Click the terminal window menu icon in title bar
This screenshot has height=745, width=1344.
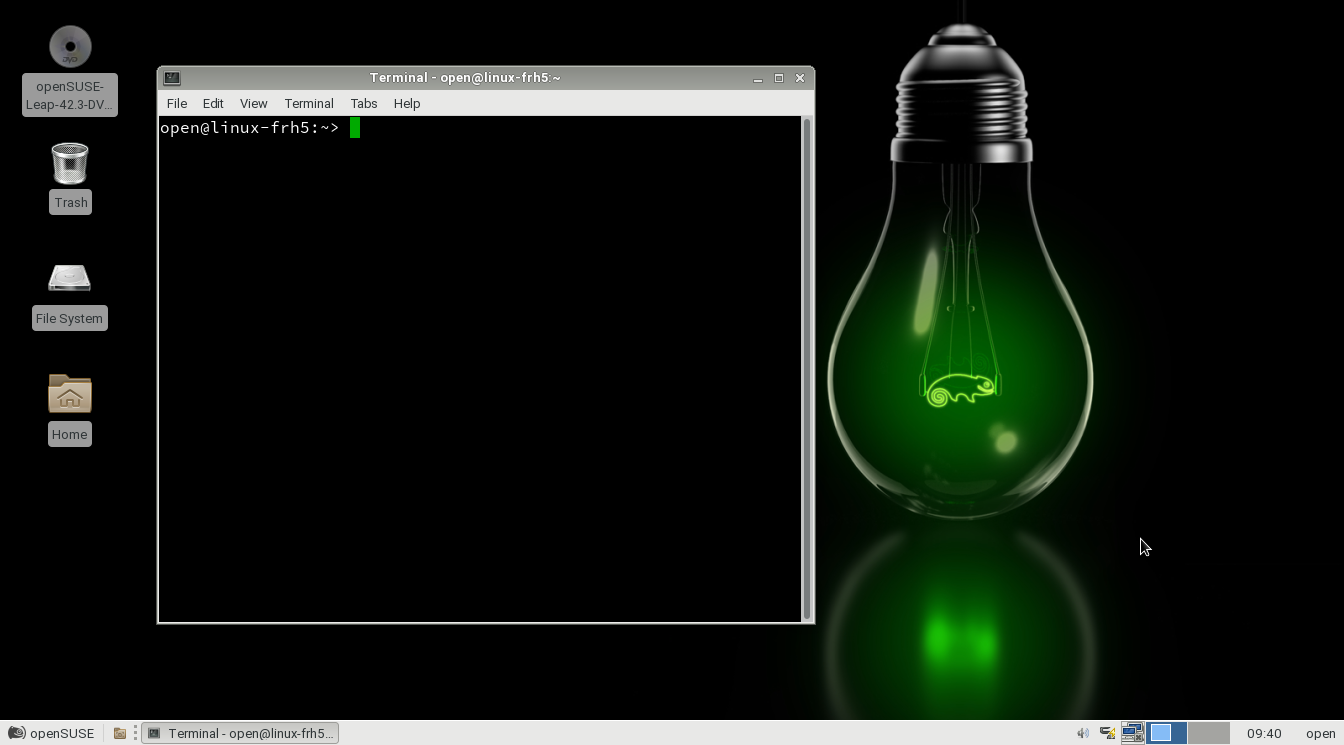(x=172, y=78)
